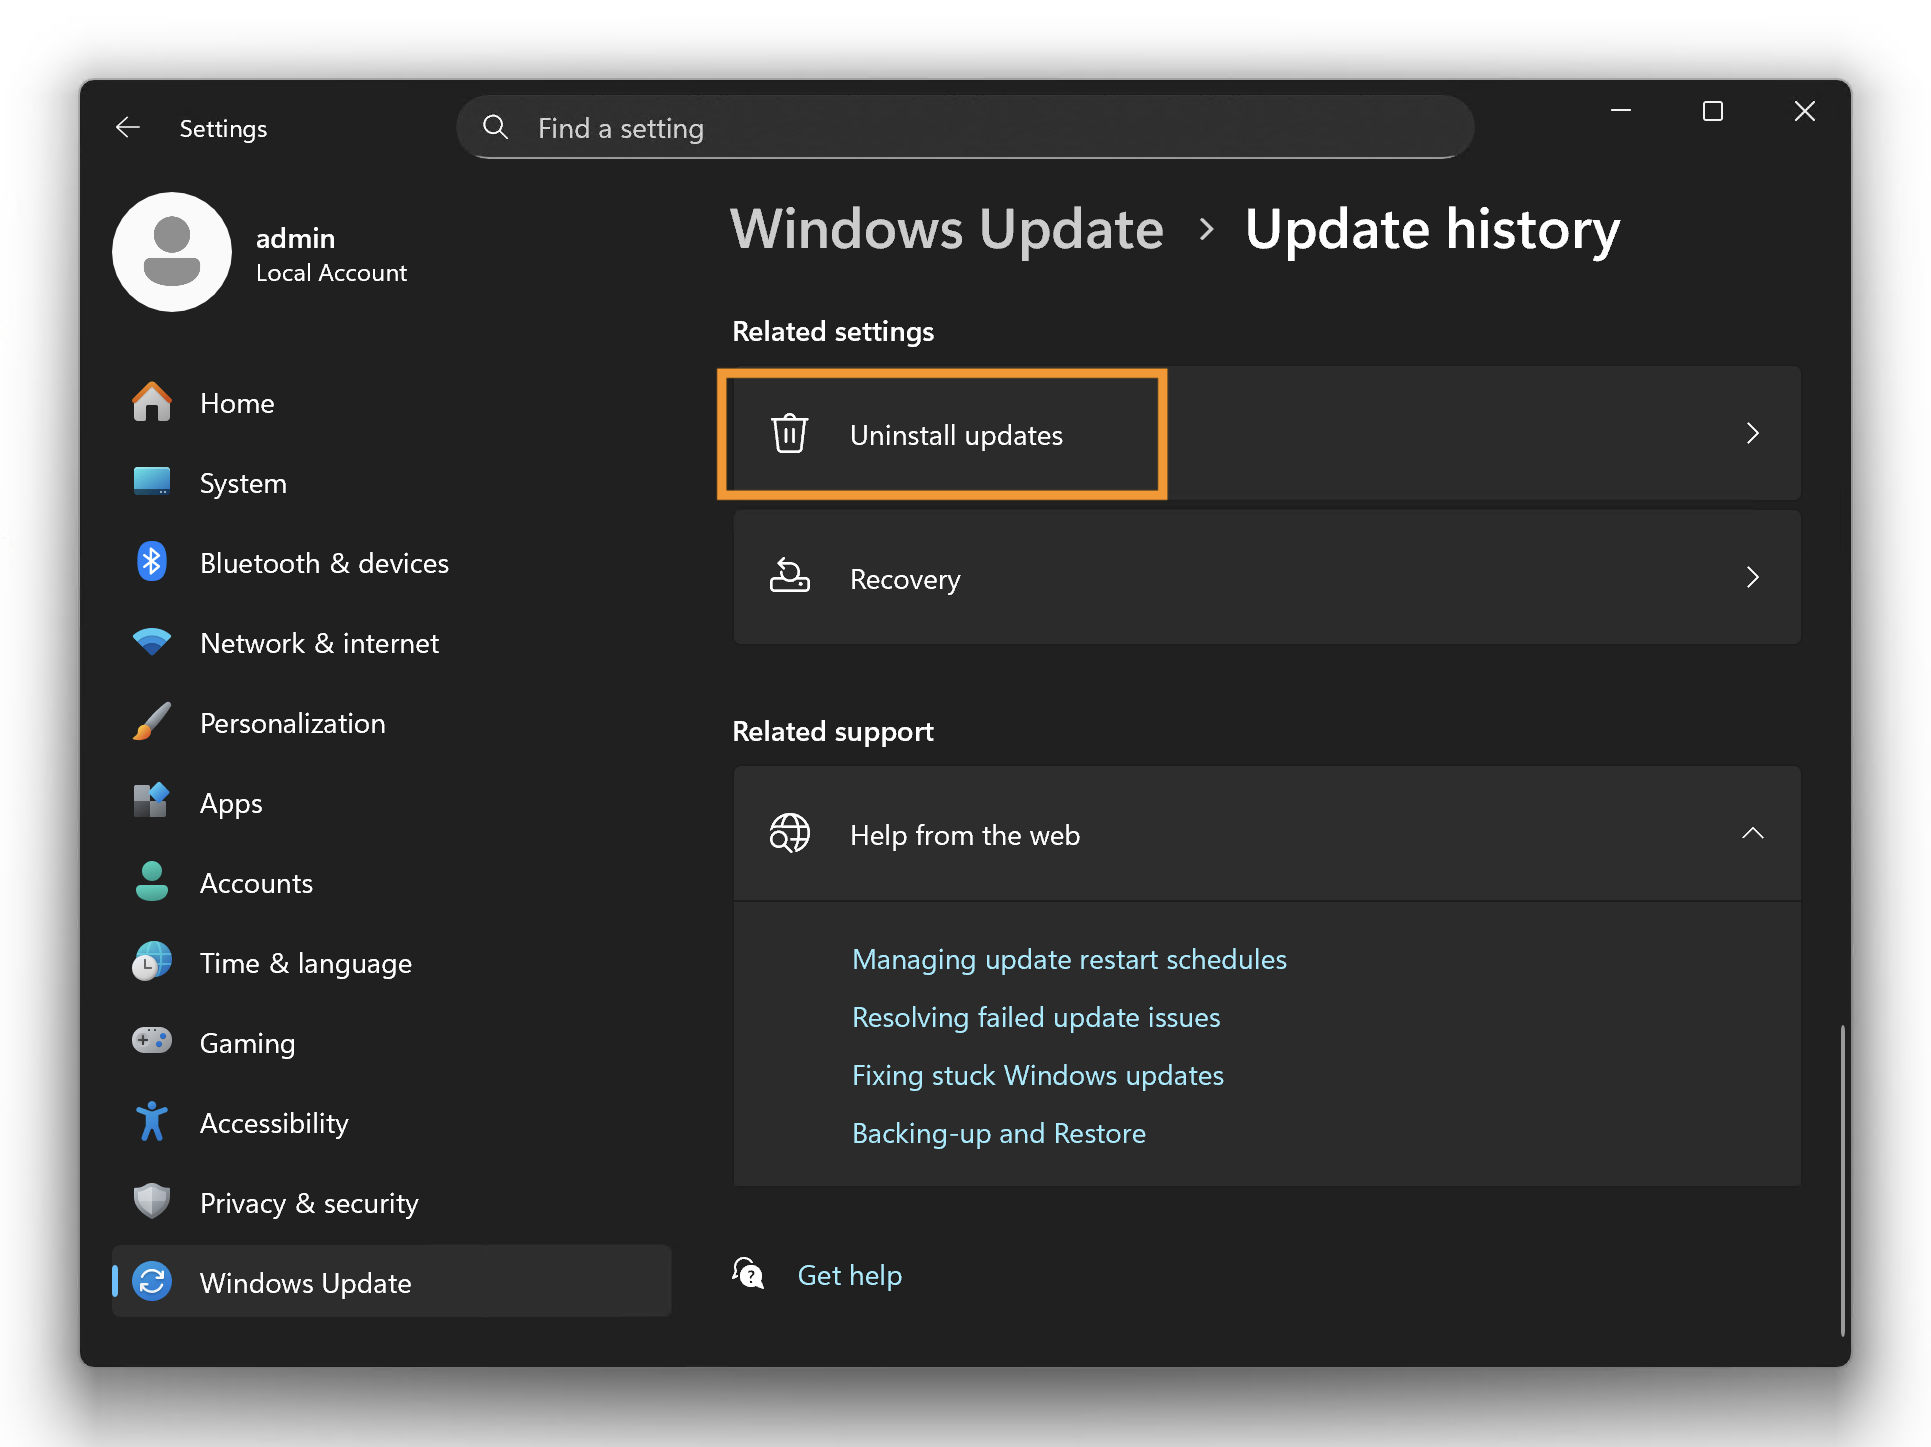Open Managing update restart schedules link
1931x1447 pixels.
click(x=1069, y=959)
